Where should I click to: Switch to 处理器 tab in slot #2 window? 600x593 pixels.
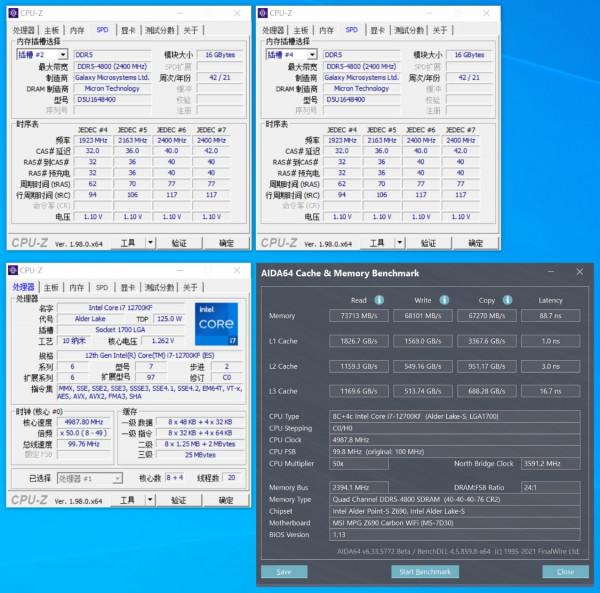coord(23,30)
